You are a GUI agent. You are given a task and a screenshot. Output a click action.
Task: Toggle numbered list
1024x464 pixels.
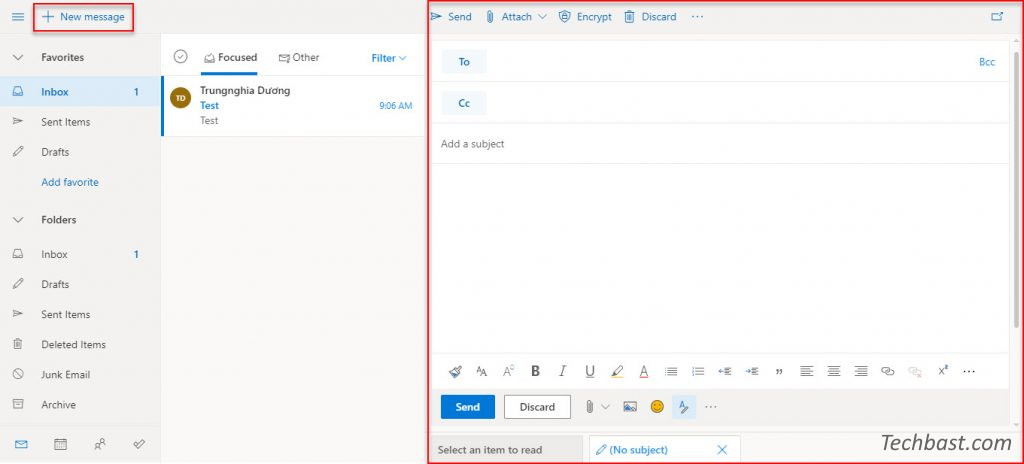pos(698,371)
